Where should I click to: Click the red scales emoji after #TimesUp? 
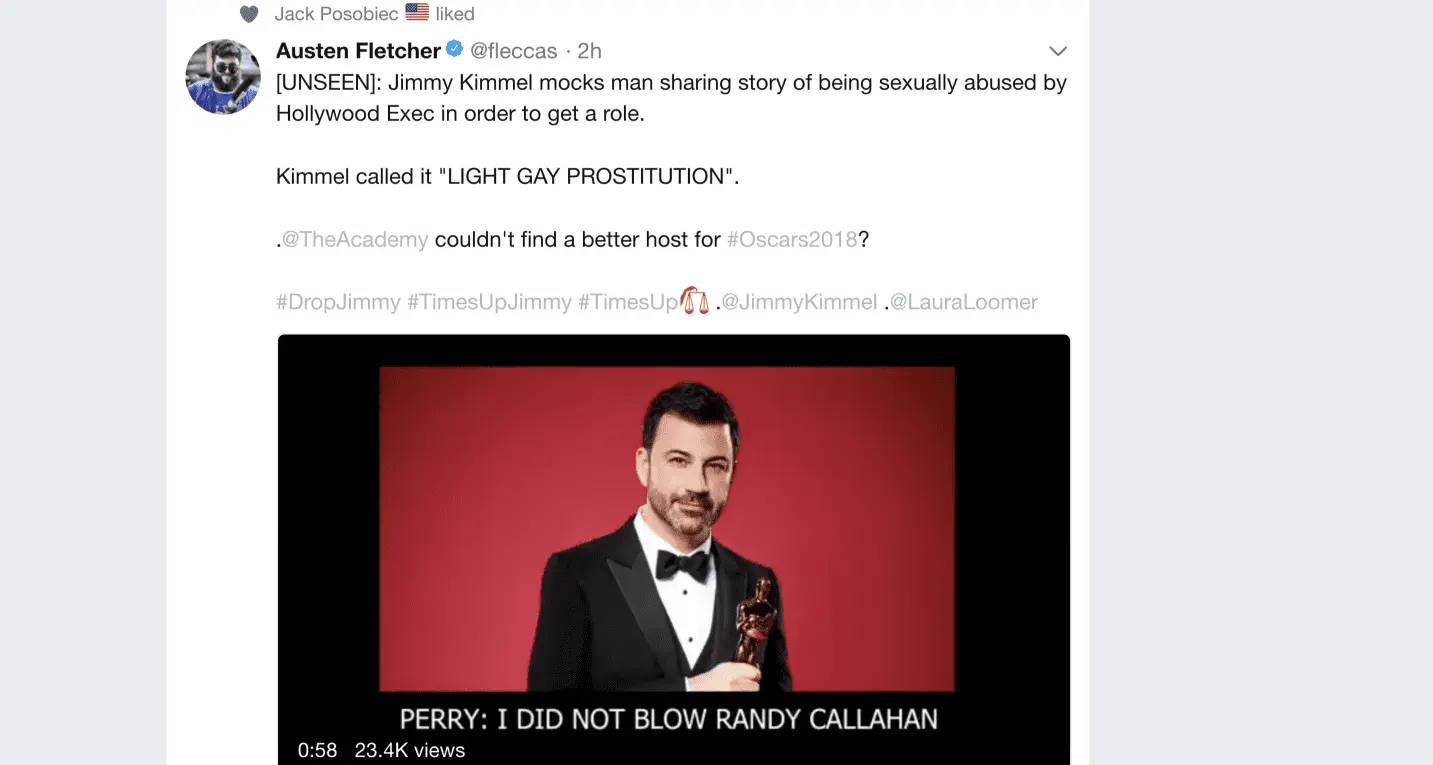pyautogui.click(x=694, y=300)
